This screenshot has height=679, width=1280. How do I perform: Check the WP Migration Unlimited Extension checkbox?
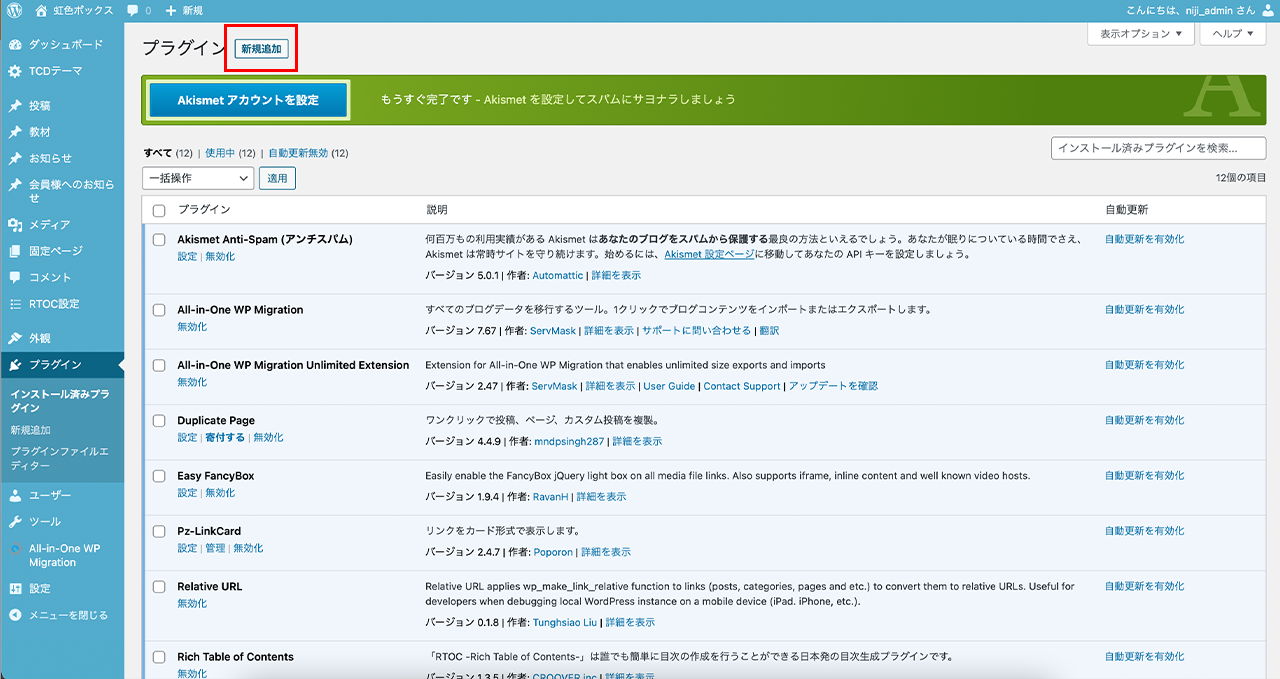(159, 366)
